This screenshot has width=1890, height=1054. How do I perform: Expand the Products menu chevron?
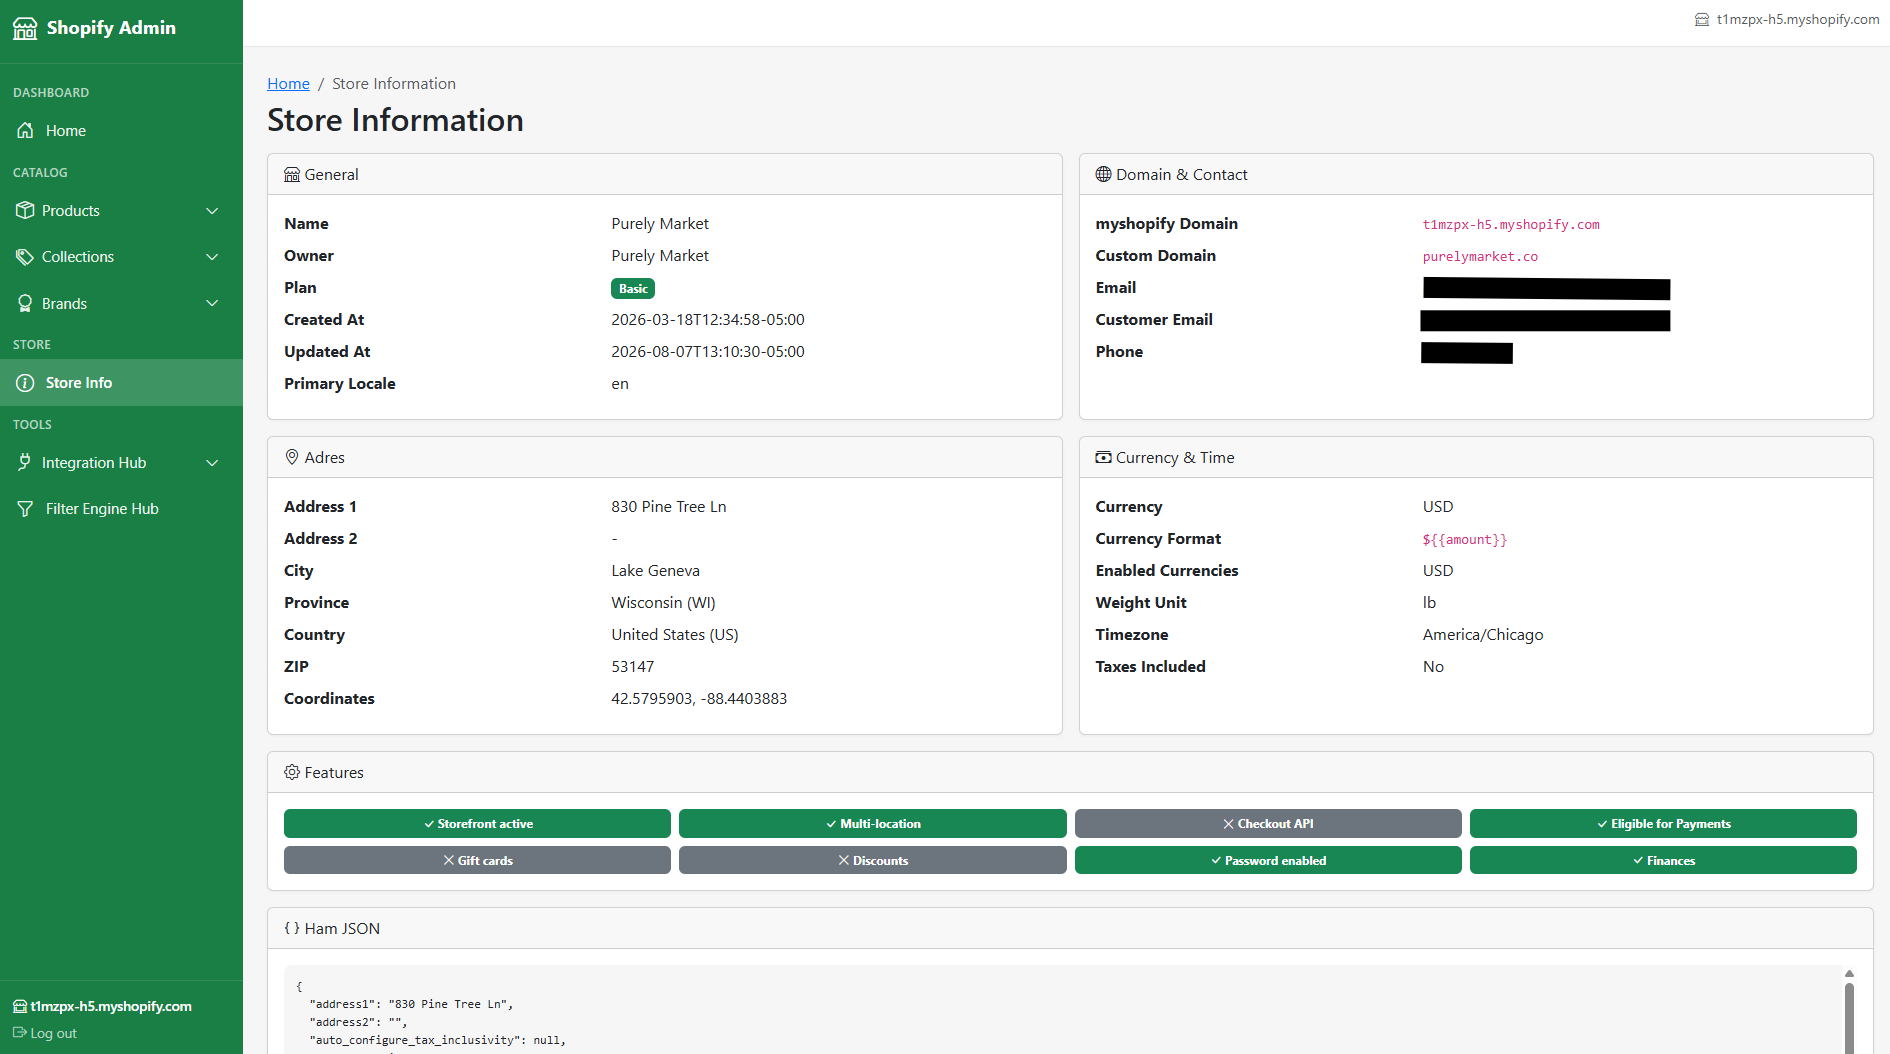212,211
